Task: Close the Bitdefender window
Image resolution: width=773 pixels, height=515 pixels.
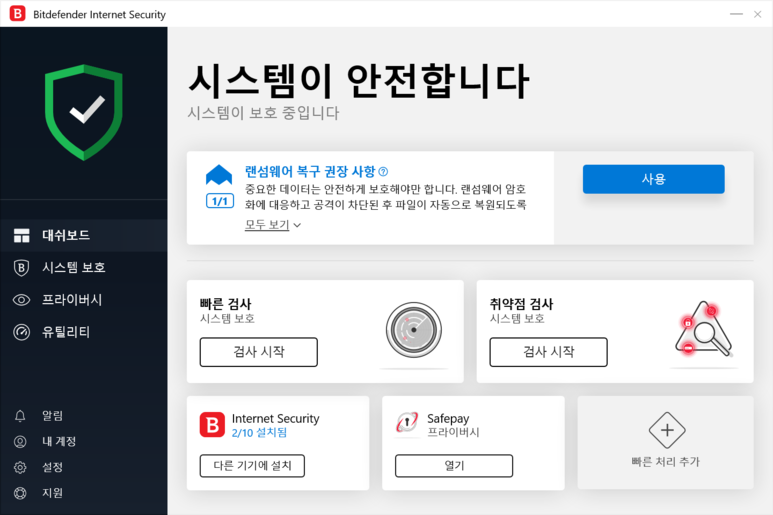Action: (x=758, y=14)
